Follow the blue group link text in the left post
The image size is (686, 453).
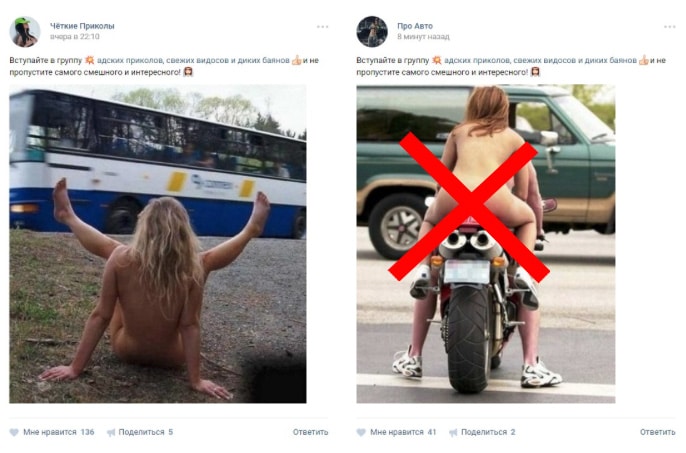(x=193, y=60)
